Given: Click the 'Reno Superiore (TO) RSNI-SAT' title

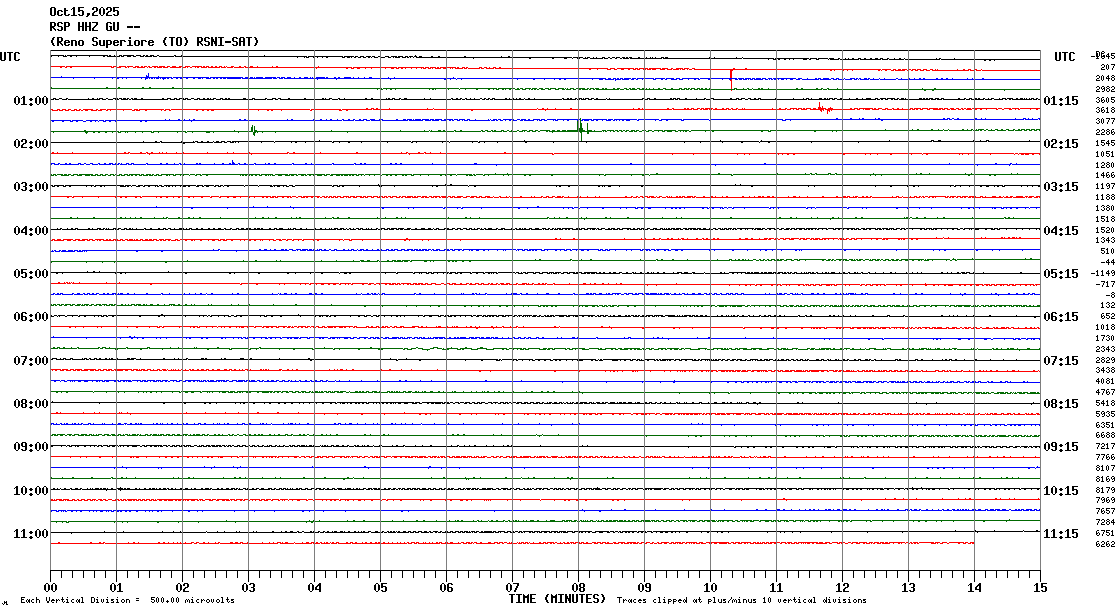Looking at the screenshot, I should click(x=154, y=41).
